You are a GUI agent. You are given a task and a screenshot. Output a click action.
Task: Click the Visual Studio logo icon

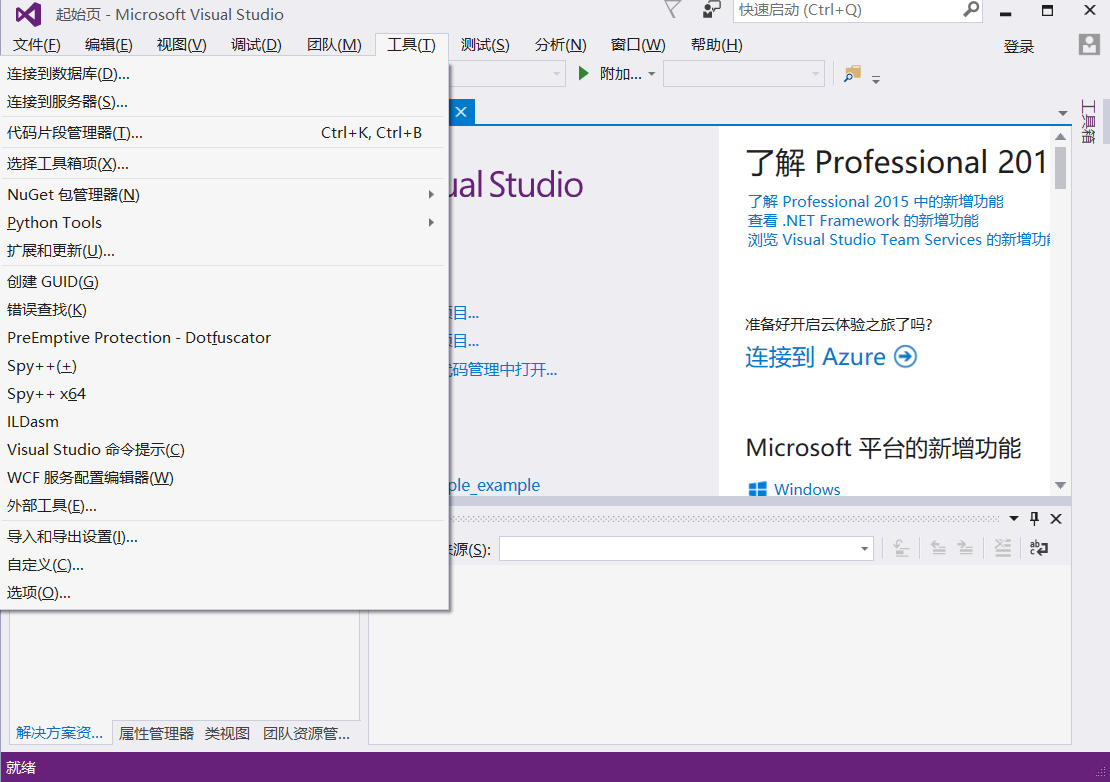coord(29,14)
